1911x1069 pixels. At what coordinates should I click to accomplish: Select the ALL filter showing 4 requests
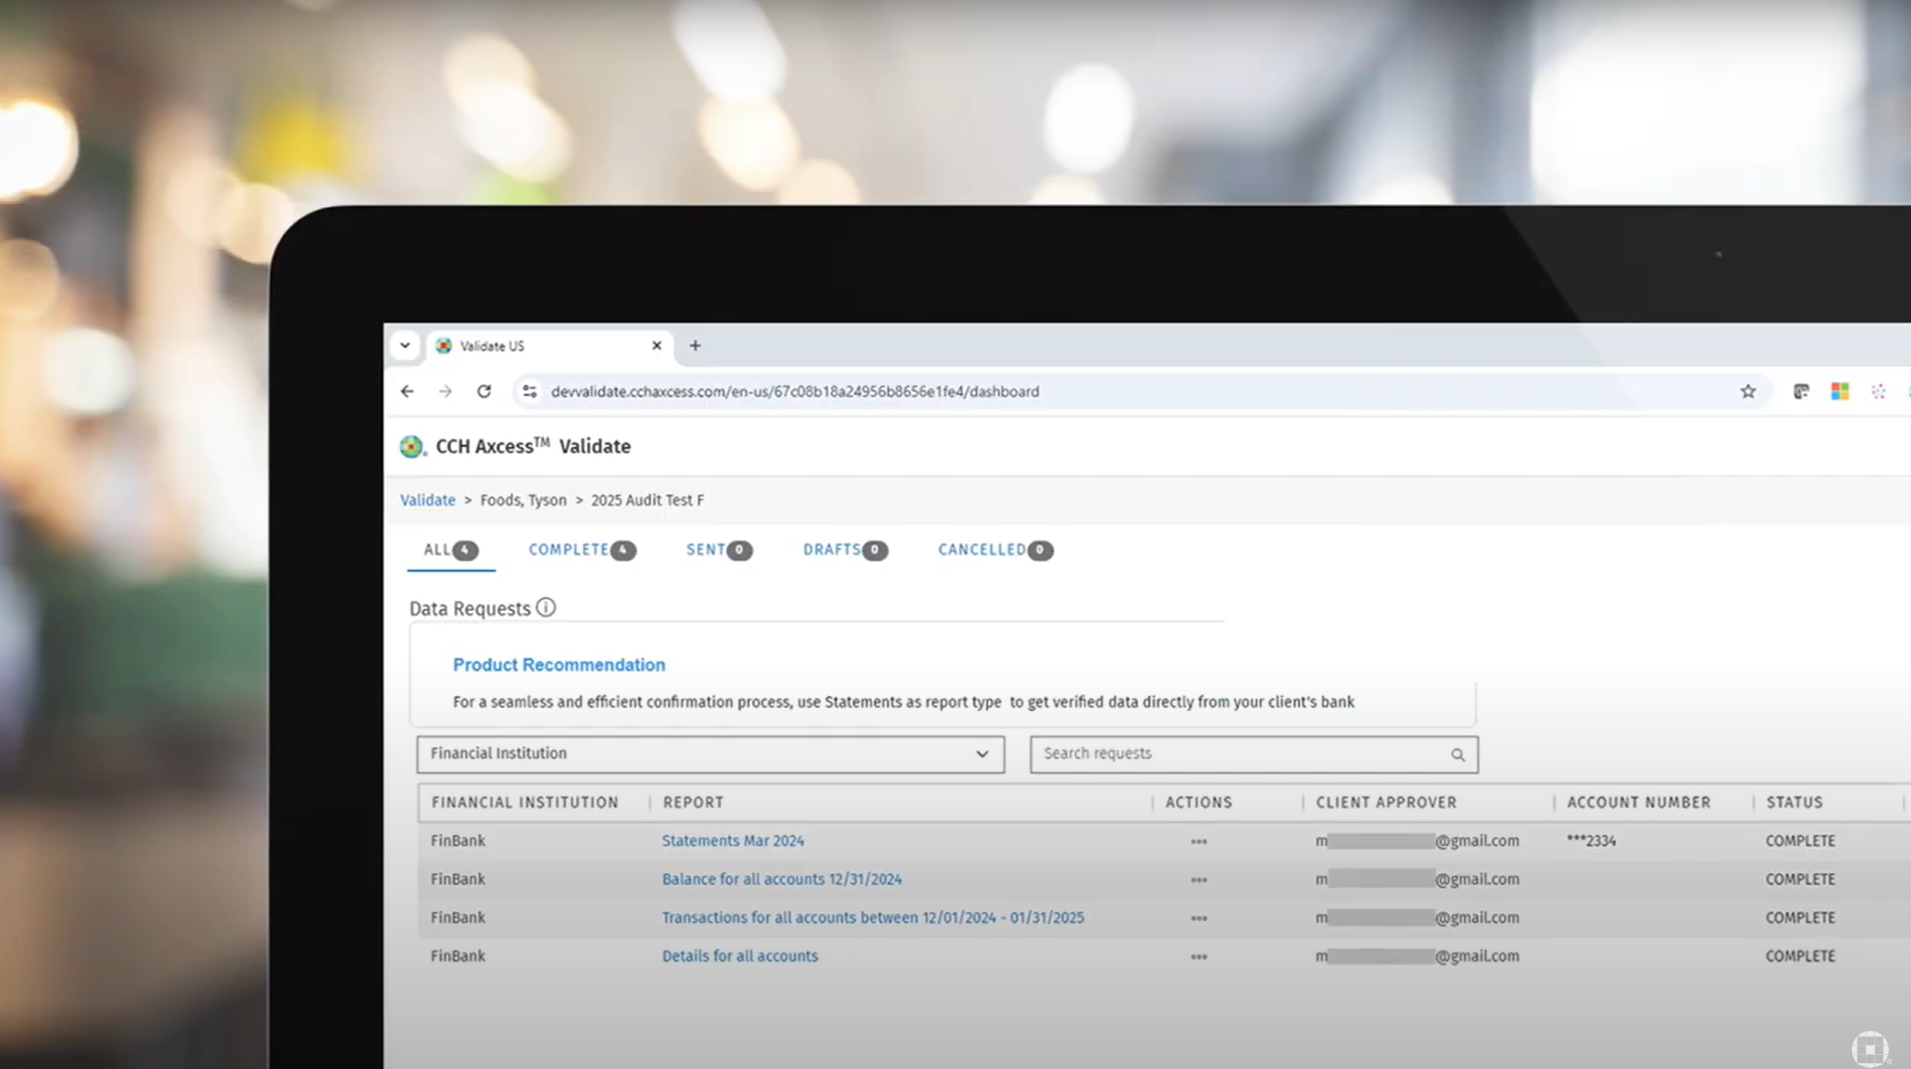pyautogui.click(x=437, y=549)
